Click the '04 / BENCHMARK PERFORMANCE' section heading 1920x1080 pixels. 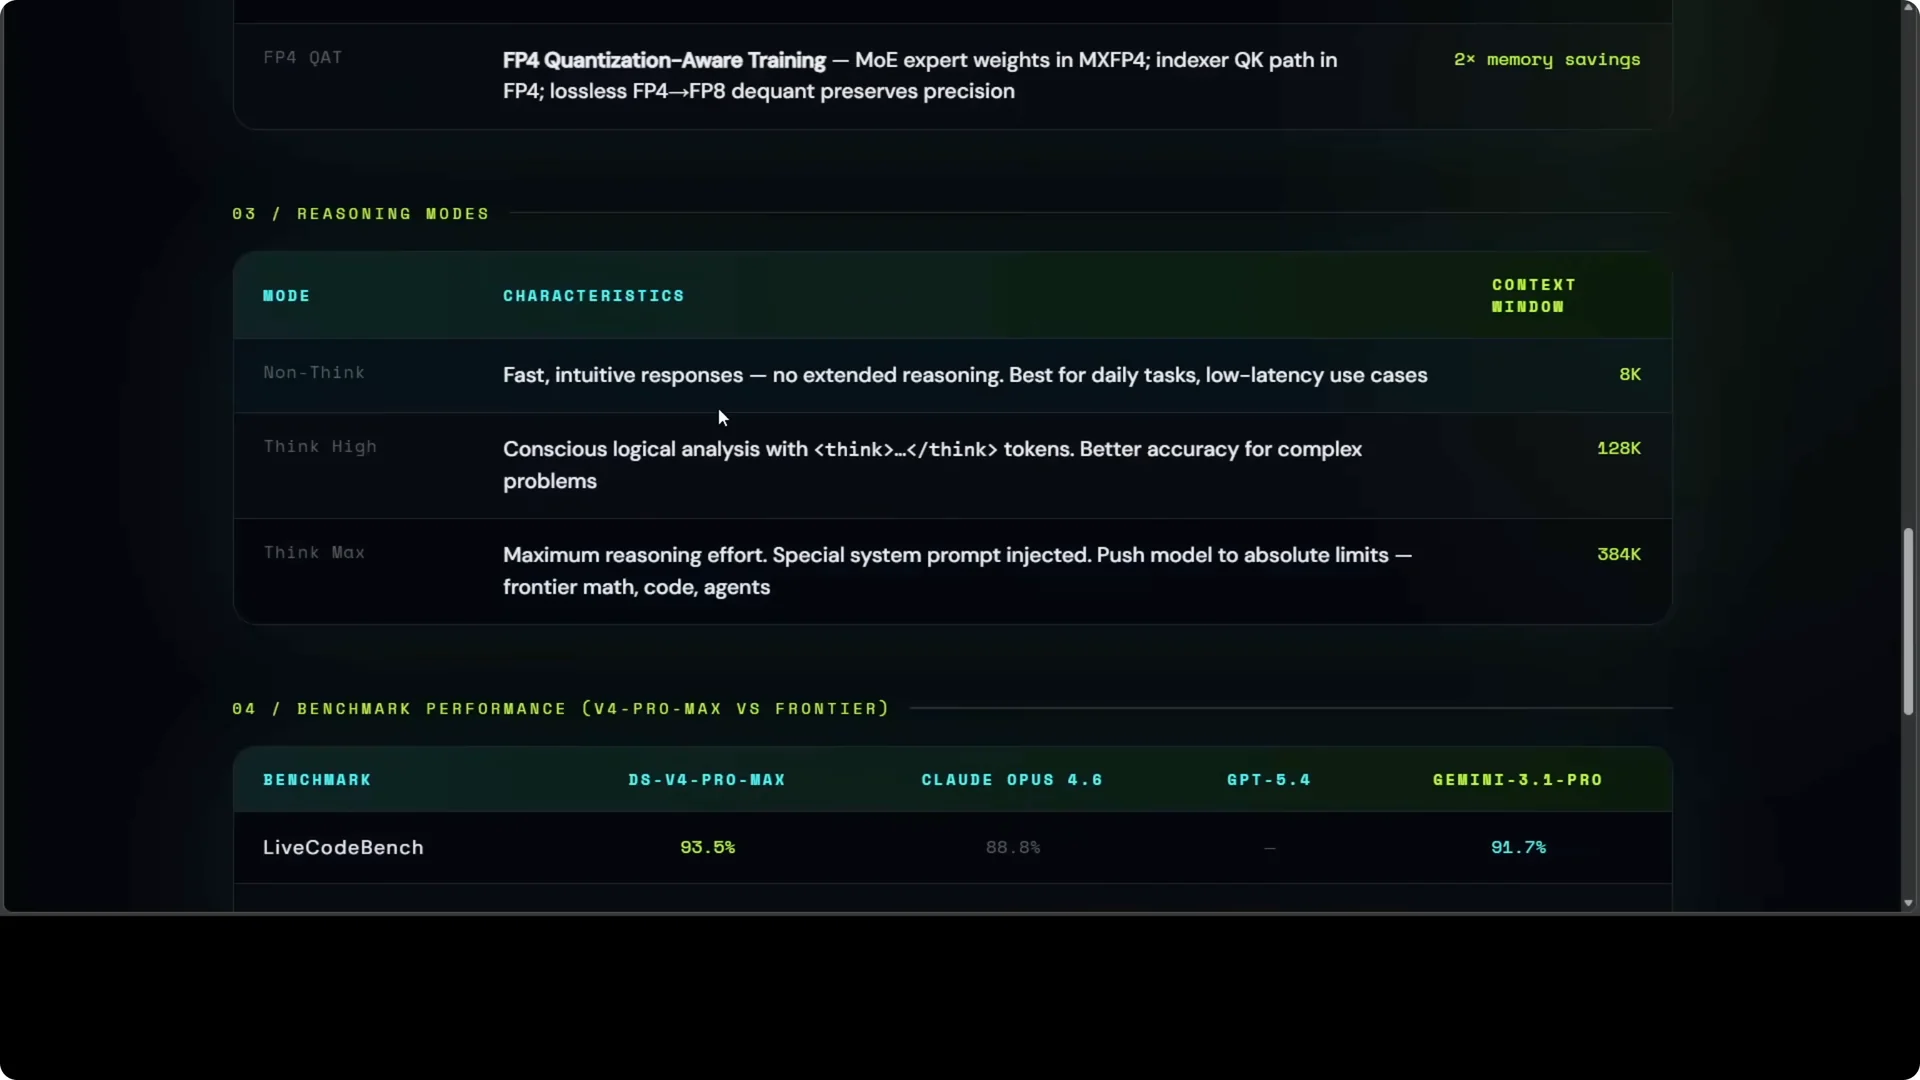pos(561,709)
